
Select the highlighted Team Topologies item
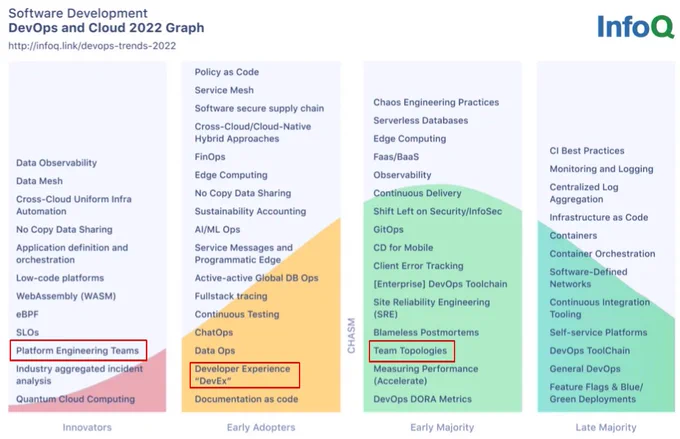coord(412,351)
